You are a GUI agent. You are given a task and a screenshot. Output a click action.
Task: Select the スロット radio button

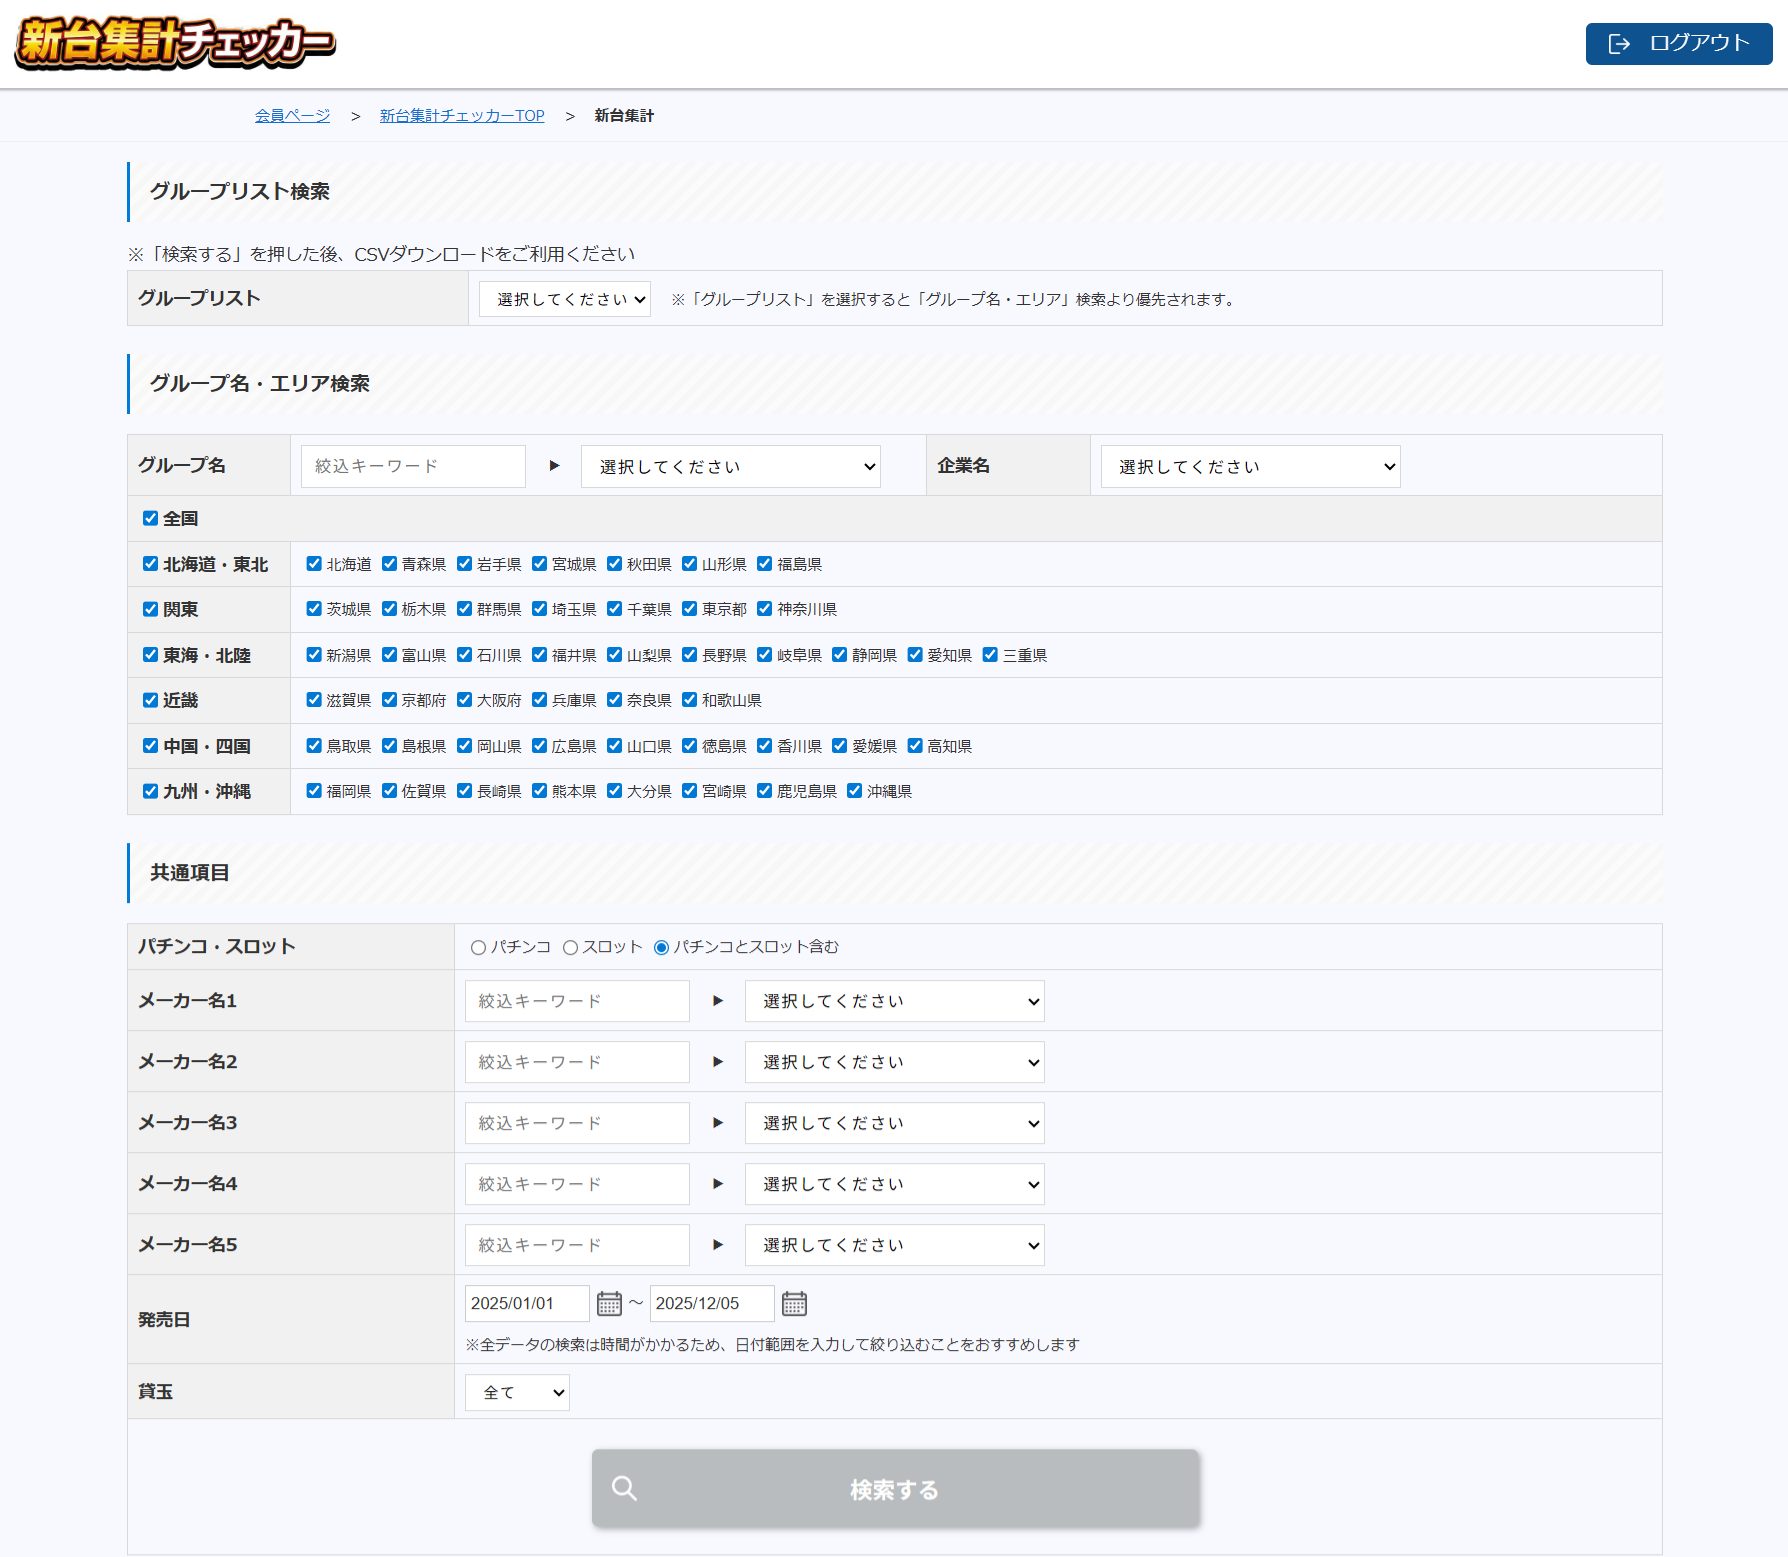point(571,947)
